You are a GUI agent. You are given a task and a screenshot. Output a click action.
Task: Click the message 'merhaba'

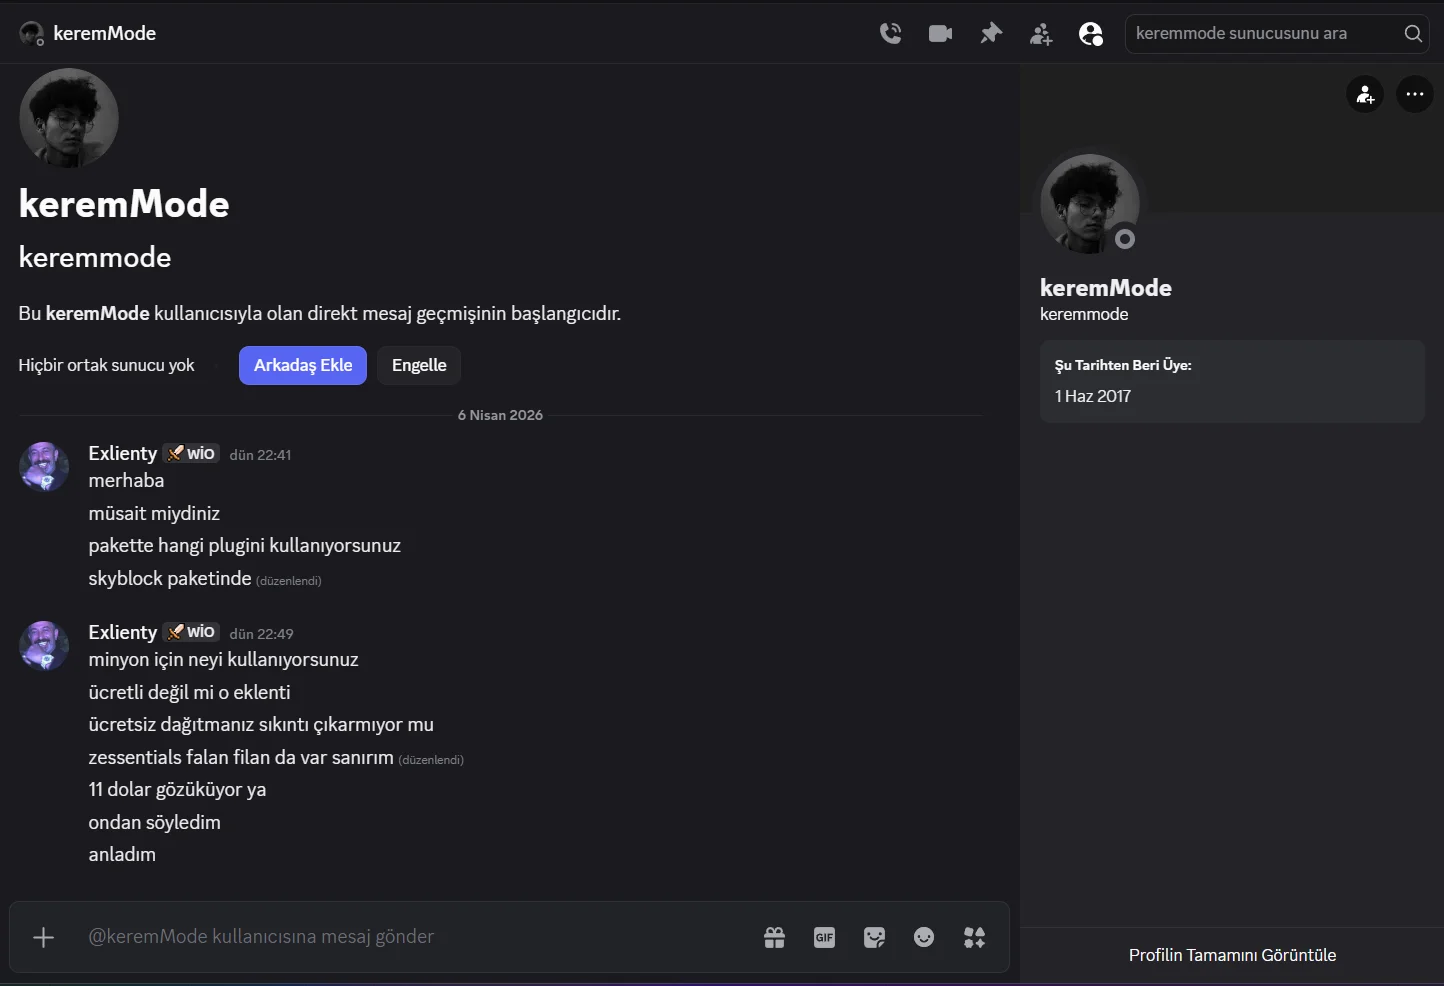(x=126, y=480)
